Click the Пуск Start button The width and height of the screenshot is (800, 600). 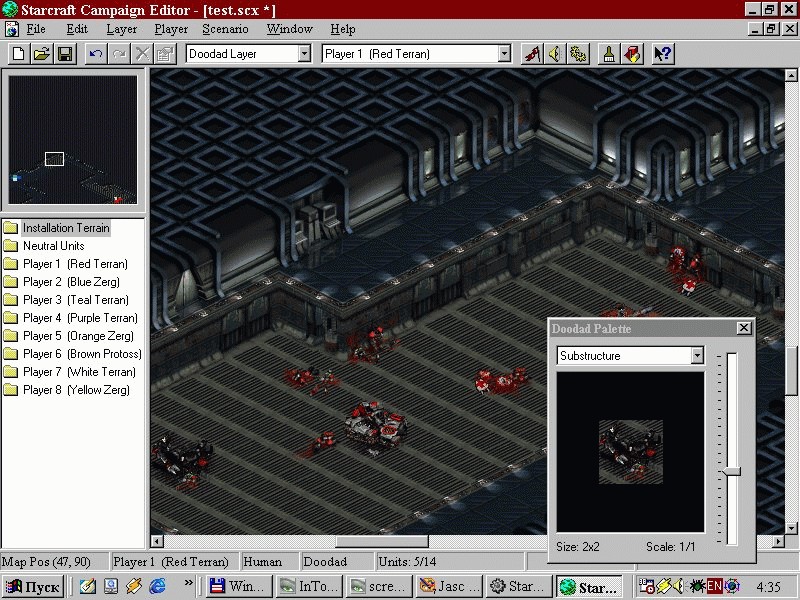pyautogui.click(x=33, y=586)
